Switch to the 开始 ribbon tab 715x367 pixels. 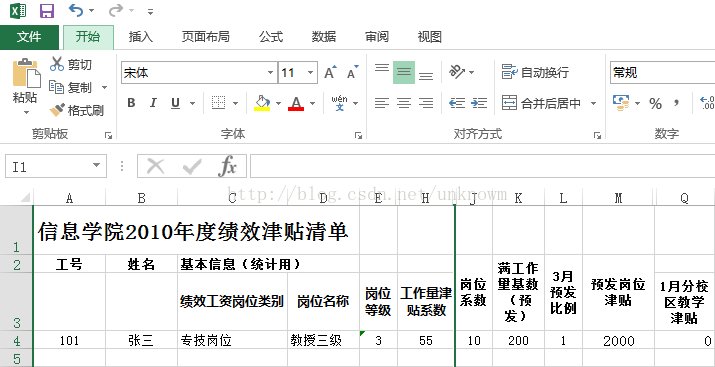[88, 37]
